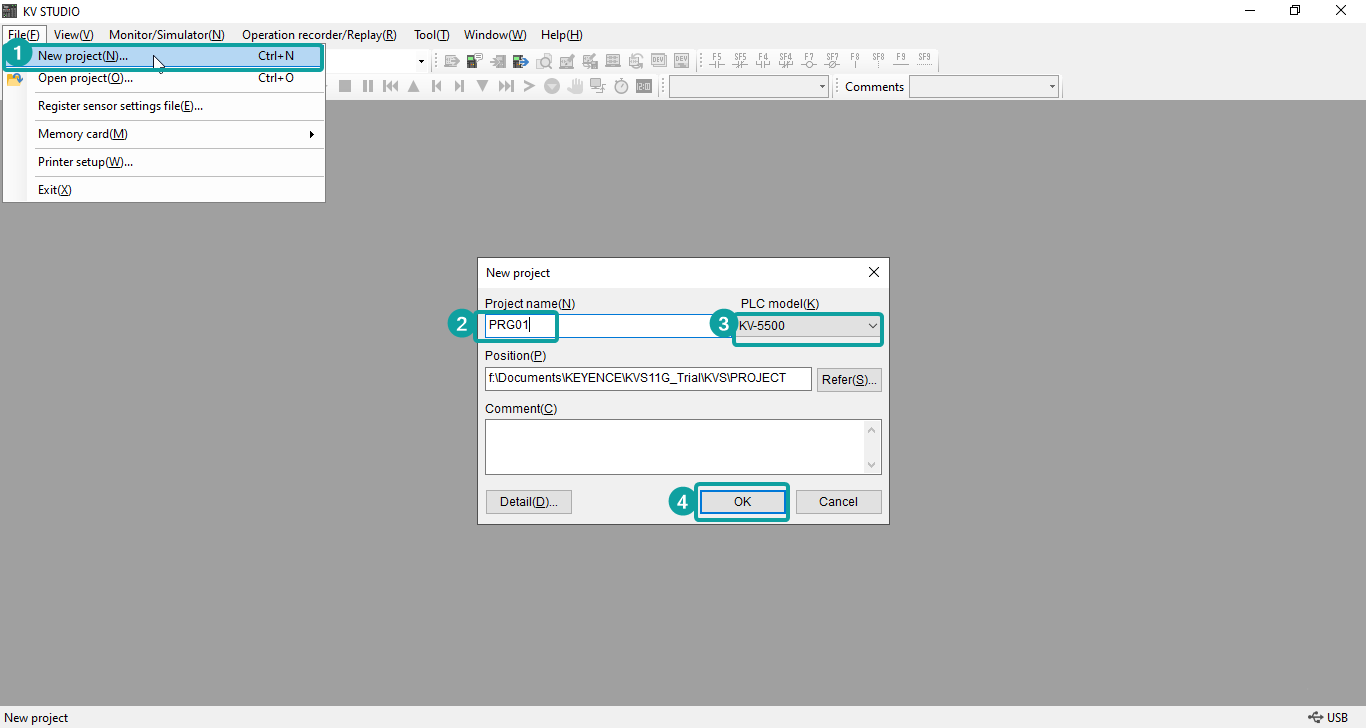Screen dimensions: 1366x728
Task: Open the PLC model dropdown
Action: tap(809, 326)
